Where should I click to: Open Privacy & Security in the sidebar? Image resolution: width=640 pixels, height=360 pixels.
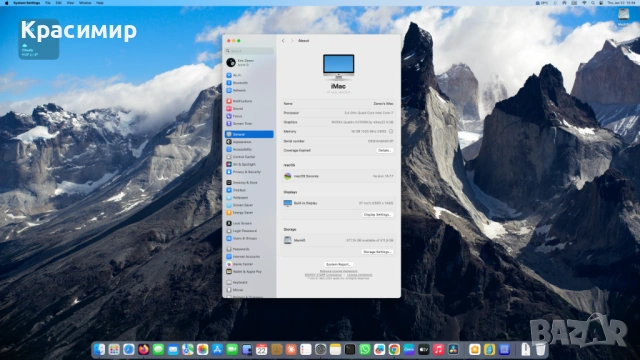click(249, 172)
